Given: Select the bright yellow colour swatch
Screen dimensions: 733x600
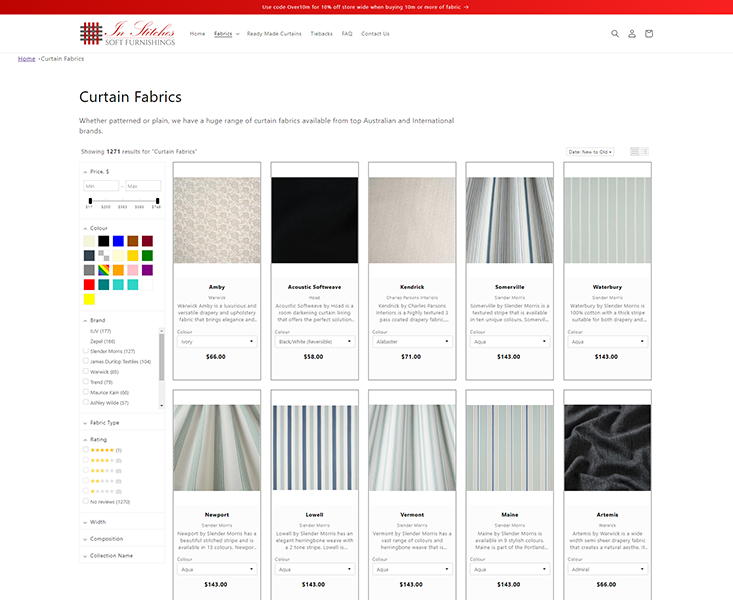Looking at the screenshot, I should [89, 299].
